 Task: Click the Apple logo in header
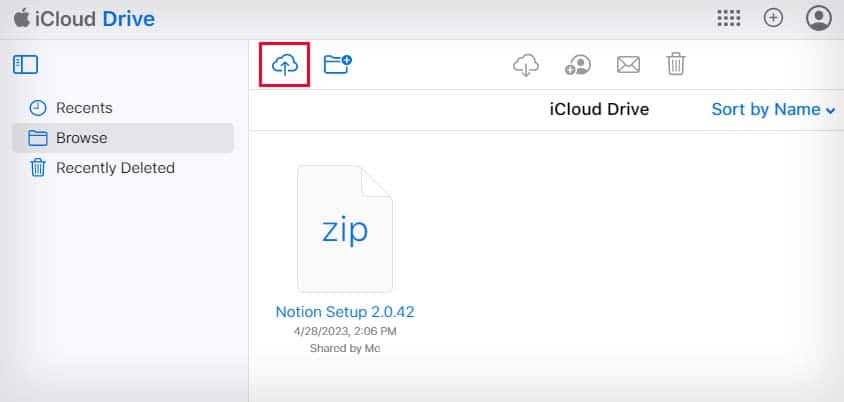click(x=21, y=18)
